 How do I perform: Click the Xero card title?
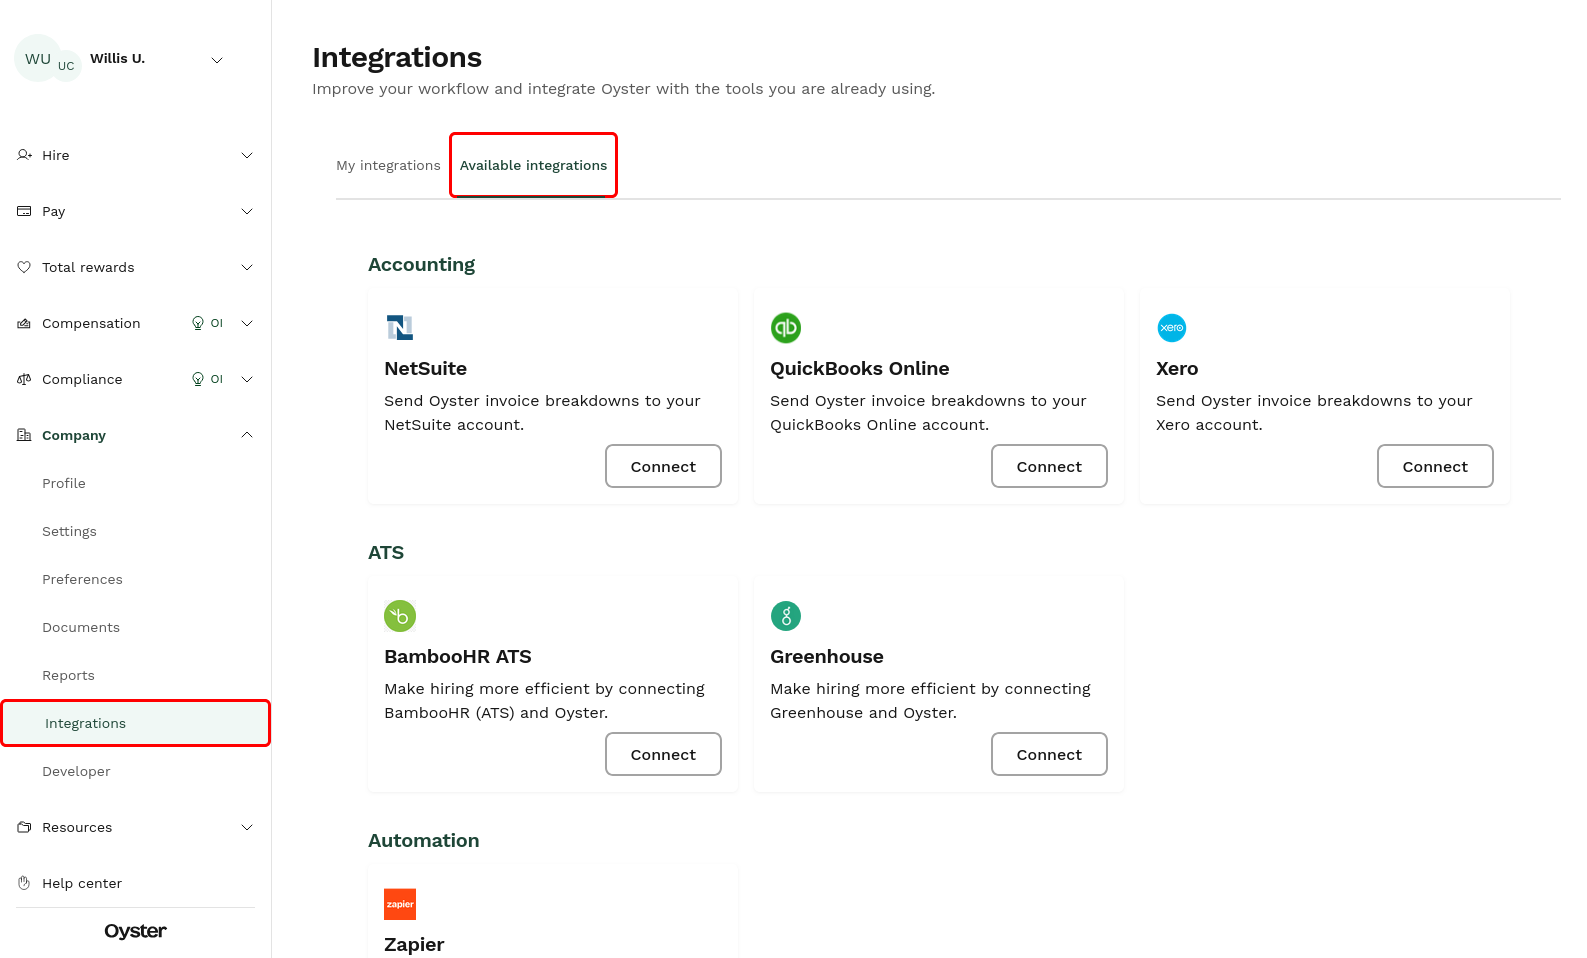1177,368
